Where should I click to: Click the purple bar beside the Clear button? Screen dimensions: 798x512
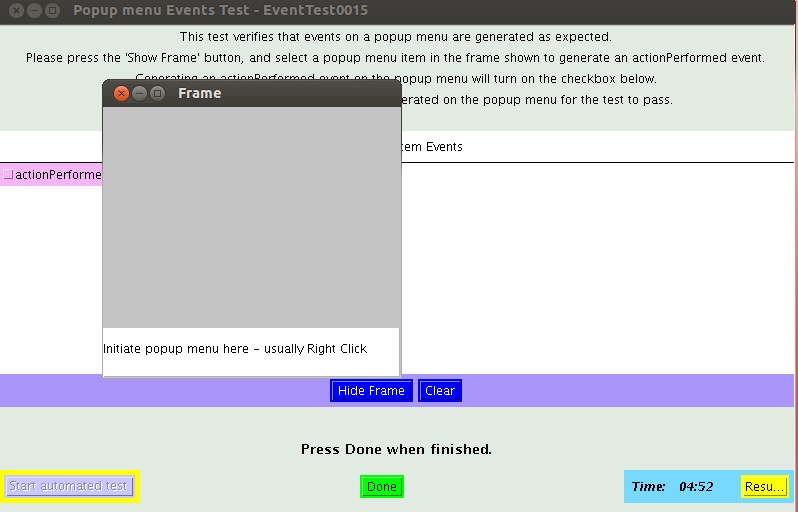(620, 391)
